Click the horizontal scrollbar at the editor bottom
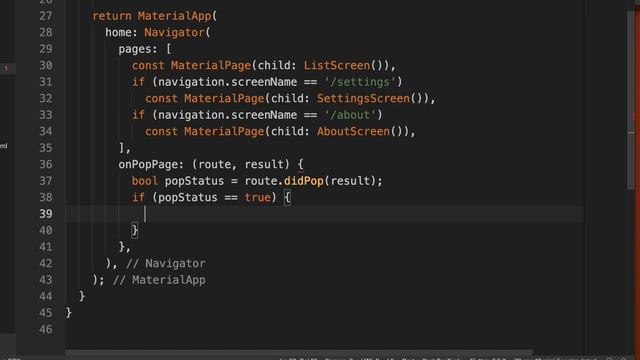The height and width of the screenshot is (360, 640). (x=299, y=353)
